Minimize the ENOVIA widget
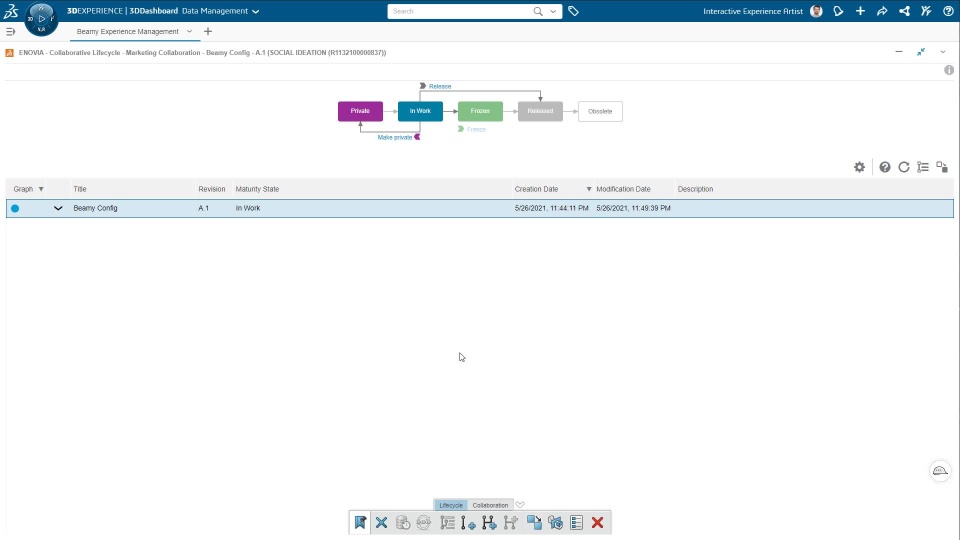Image resolution: width=960 pixels, height=540 pixels. tap(899, 52)
